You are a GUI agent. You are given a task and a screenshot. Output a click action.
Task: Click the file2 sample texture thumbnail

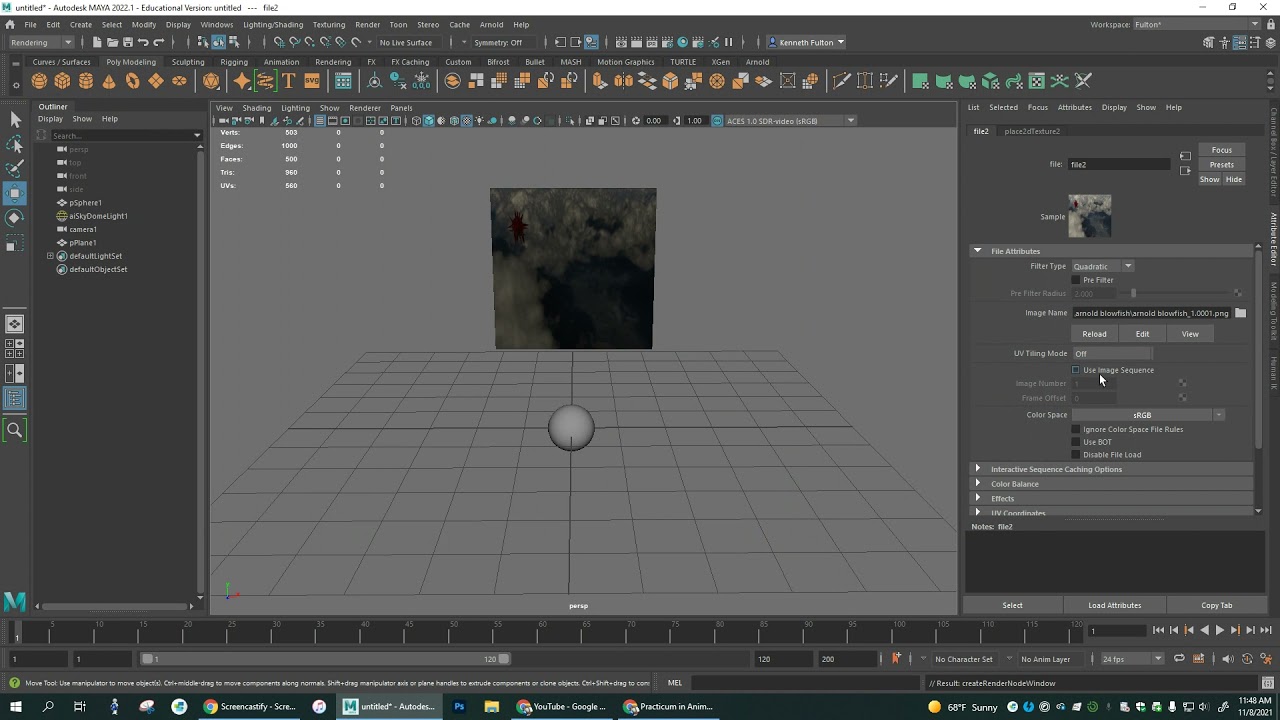point(1089,216)
